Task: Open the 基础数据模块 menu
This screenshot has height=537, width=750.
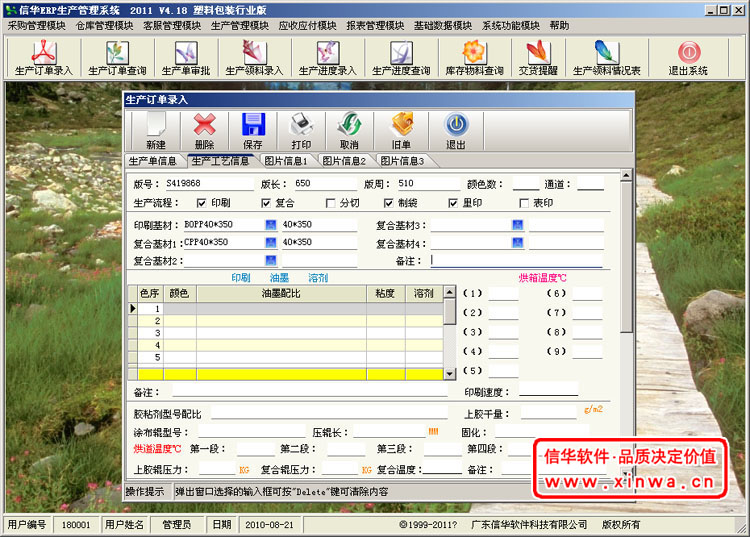Action: click(443, 25)
